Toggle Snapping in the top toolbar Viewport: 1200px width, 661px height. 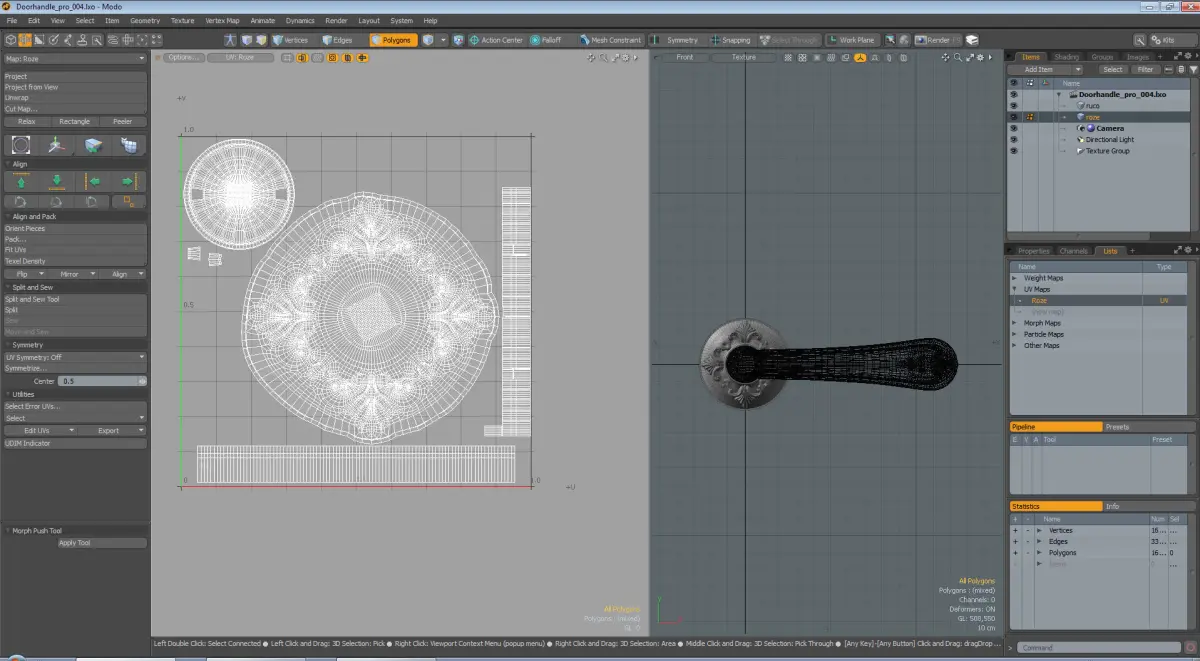pos(731,40)
